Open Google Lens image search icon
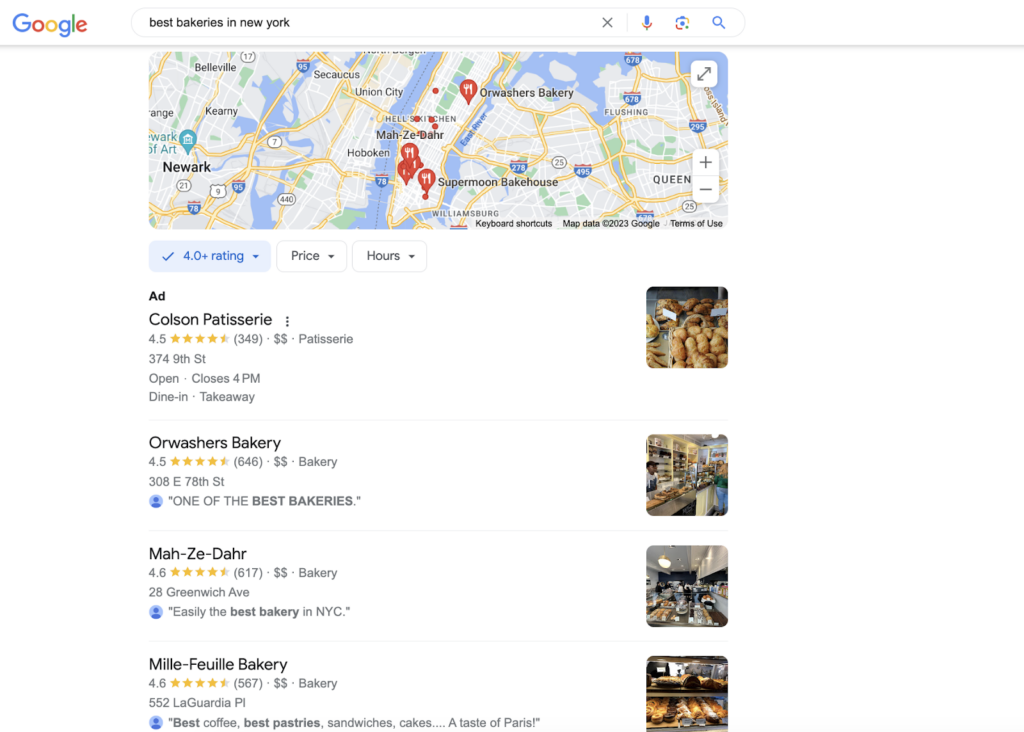 [x=682, y=23]
